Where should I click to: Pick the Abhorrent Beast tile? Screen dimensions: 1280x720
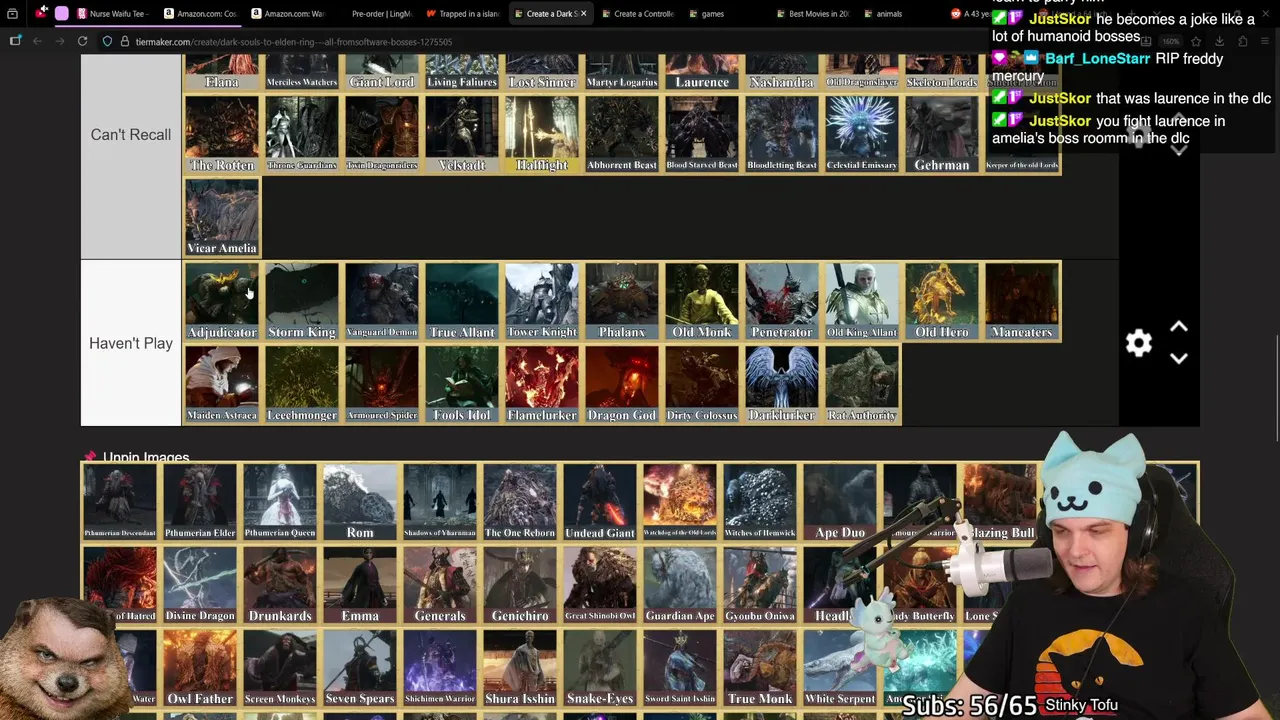(622, 134)
